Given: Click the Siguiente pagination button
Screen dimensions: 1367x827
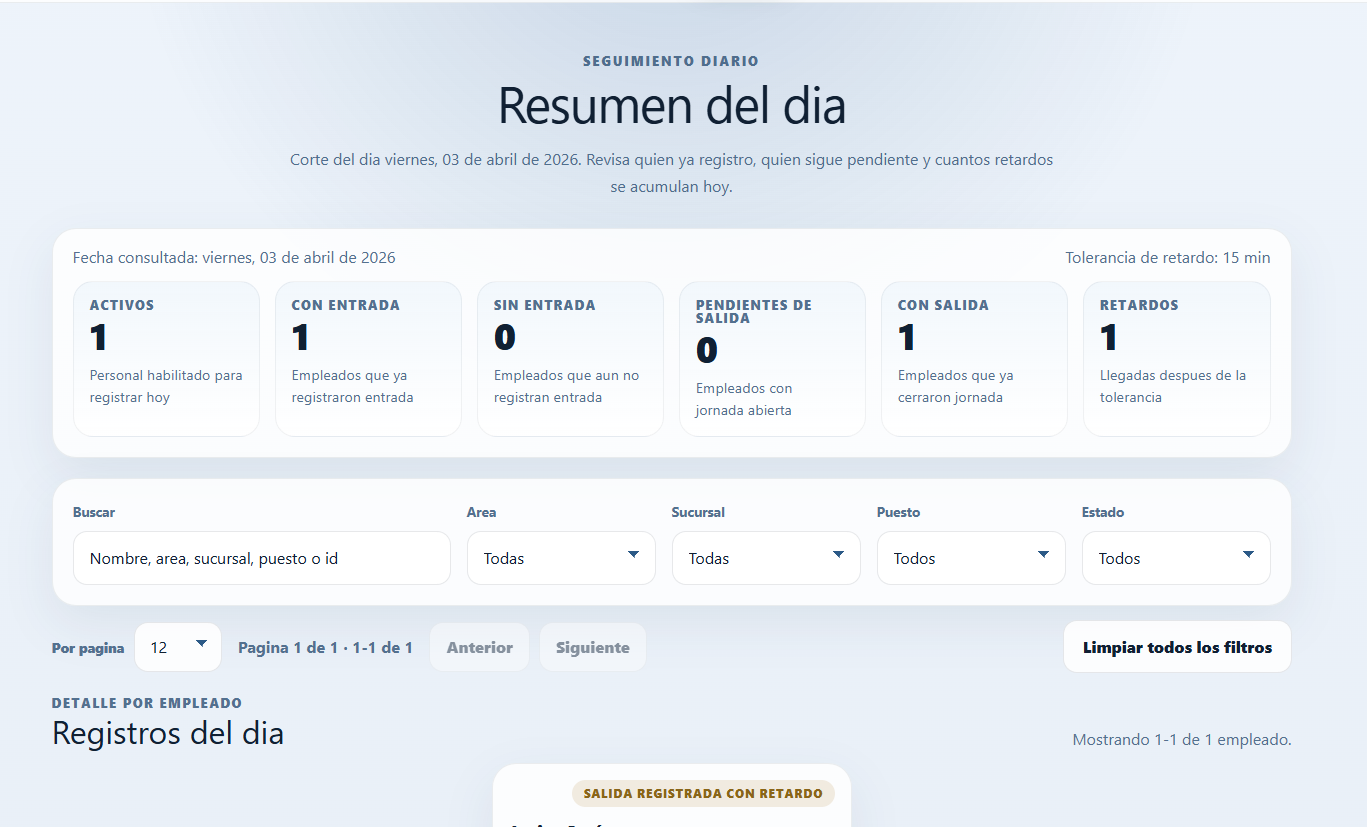Looking at the screenshot, I should click(592, 646).
